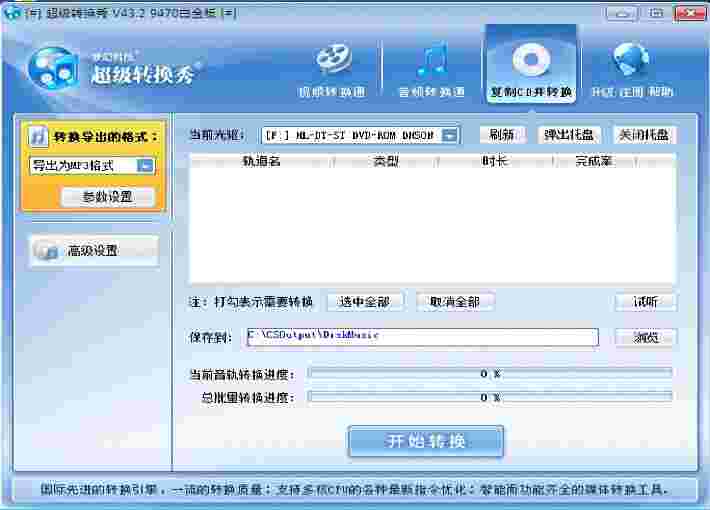710x510 pixels.
Task: Open the 导出为MP3格式 format dropdown
Action: click(x=92, y=166)
